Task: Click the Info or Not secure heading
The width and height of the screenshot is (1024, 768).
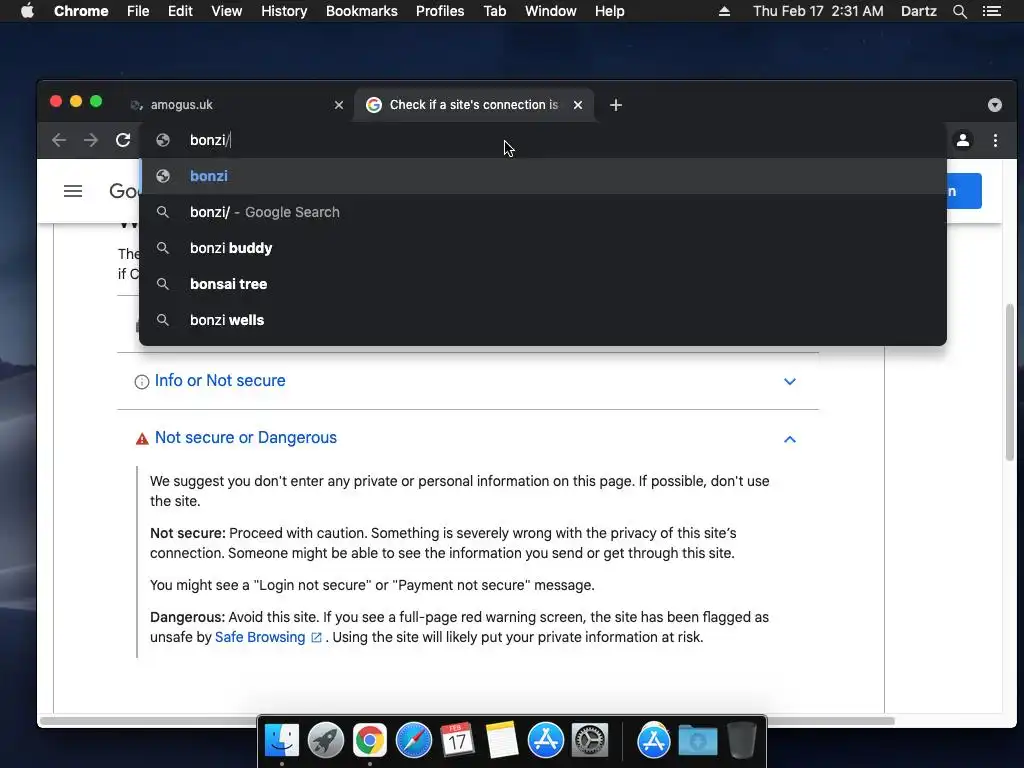Action: click(220, 381)
